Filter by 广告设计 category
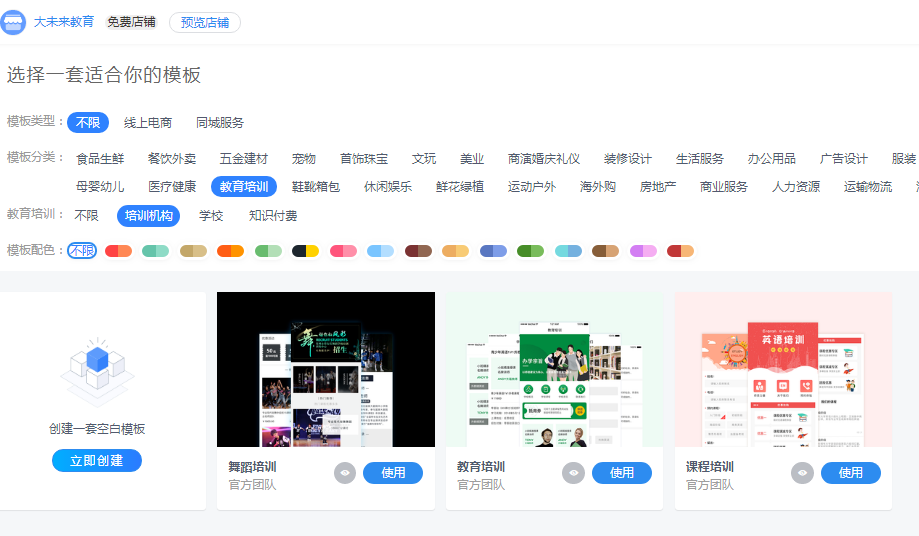919x536 pixels. (x=843, y=159)
